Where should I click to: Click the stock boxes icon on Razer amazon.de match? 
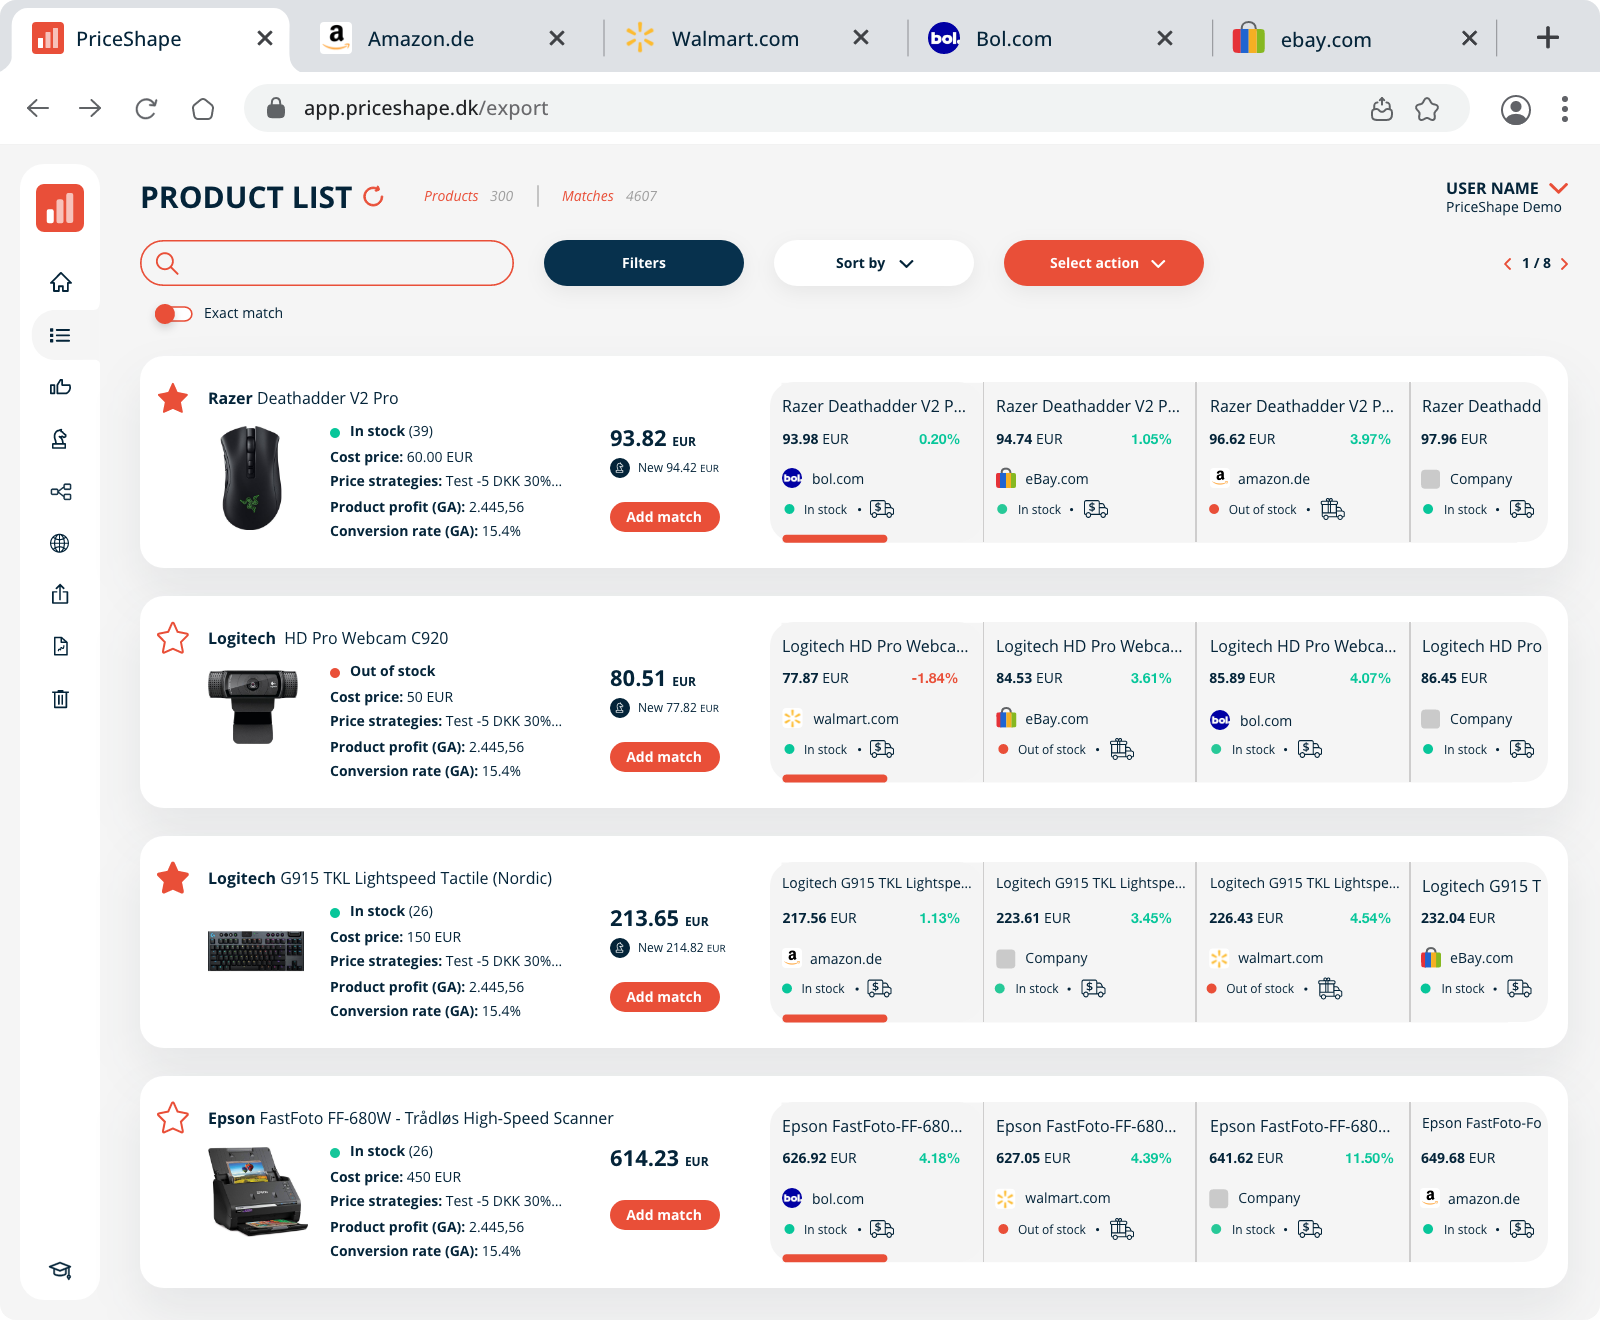point(1333,509)
